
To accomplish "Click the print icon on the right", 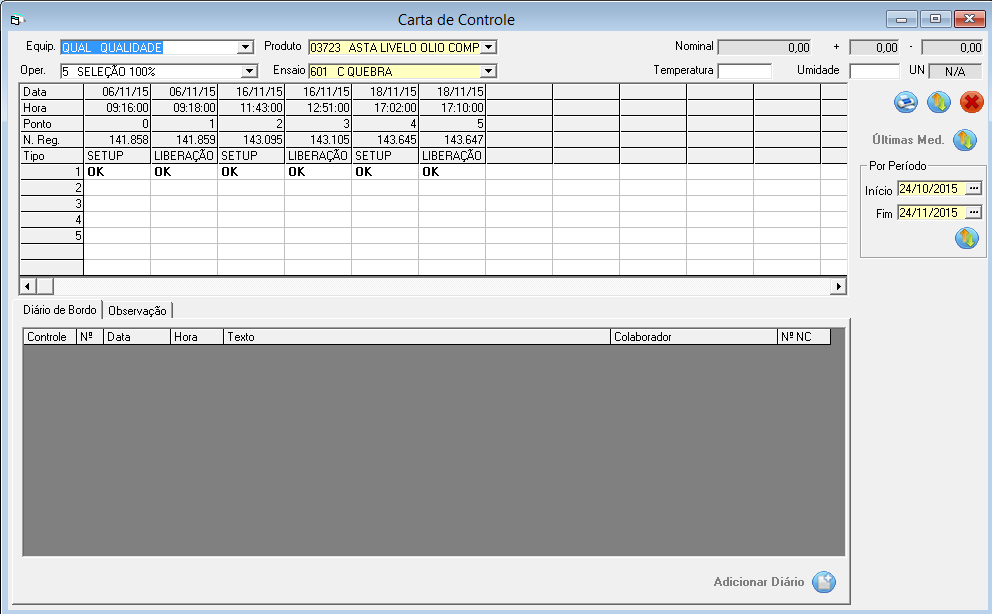I will click(x=906, y=102).
